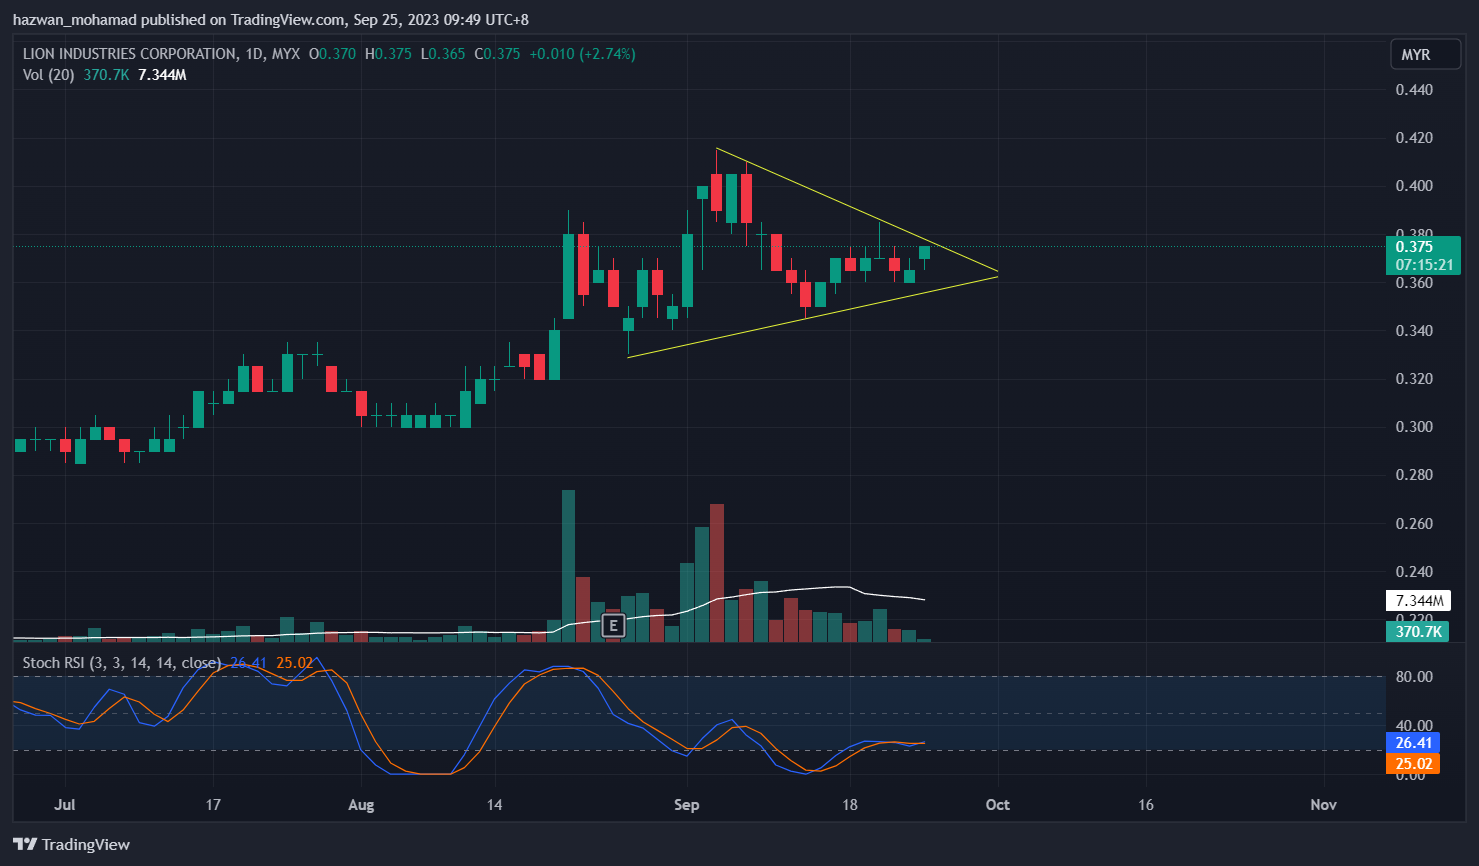
Task: Click the 0.360 price scale label
Action: tap(1414, 283)
